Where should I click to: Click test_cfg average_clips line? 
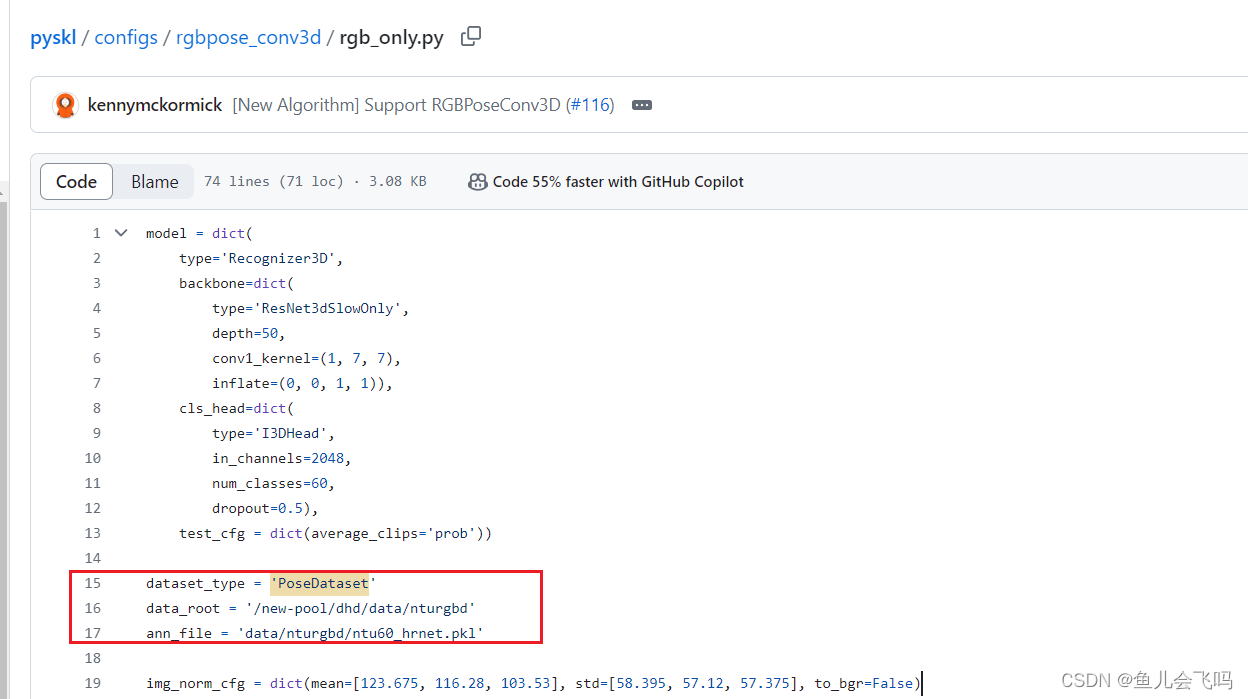(x=336, y=533)
